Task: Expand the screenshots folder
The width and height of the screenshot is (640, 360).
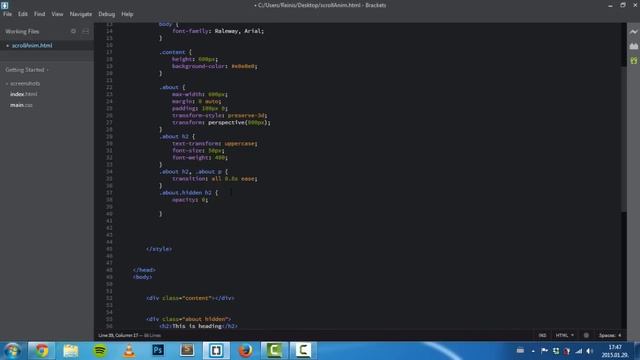Action: click(x=24, y=83)
